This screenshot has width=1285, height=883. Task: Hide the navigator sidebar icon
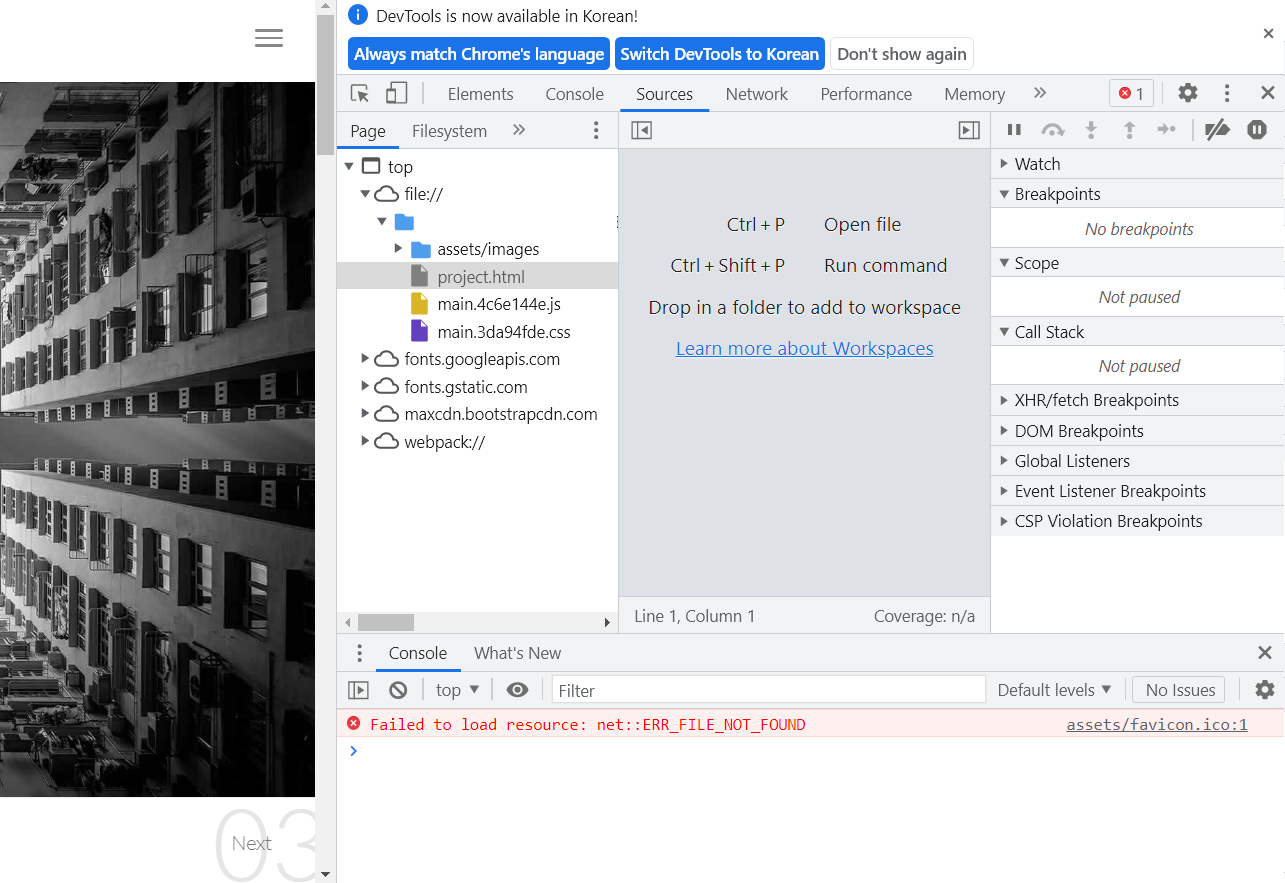pyautogui.click(x=642, y=130)
